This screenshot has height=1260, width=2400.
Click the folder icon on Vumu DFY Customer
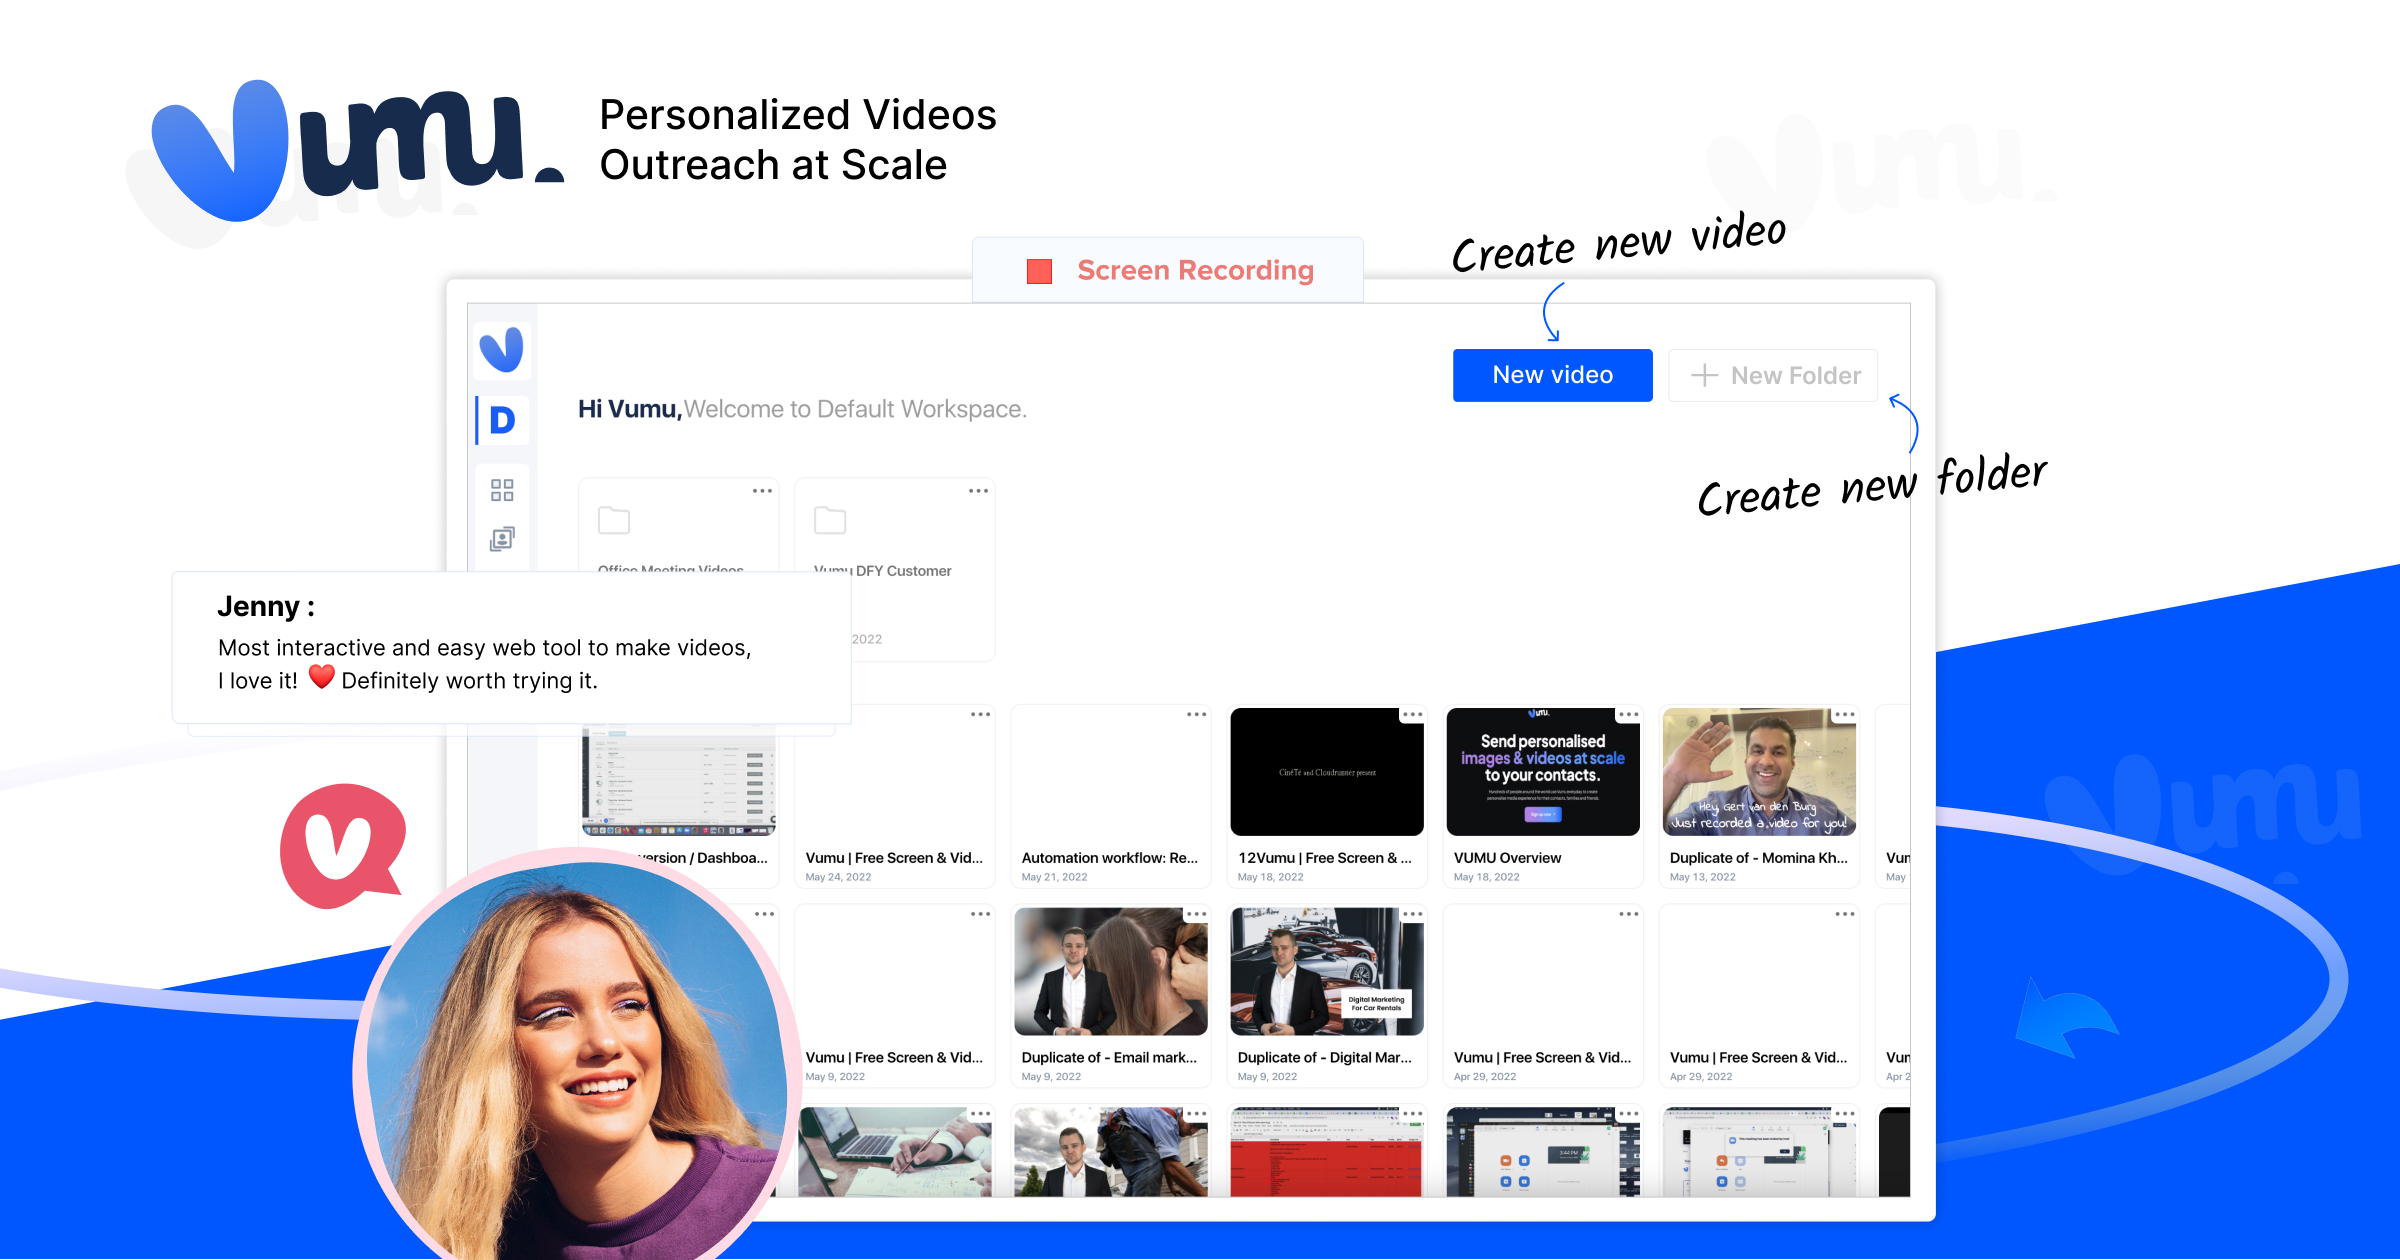(828, 520)
